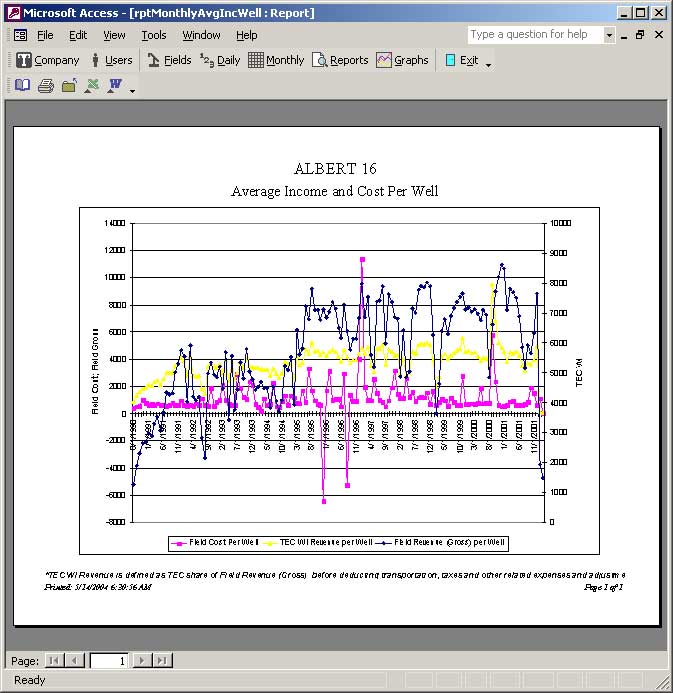Image resolution: width=673 pixels, height=693 pixels.
Task: Click the 'Type a question for help' box
Action: (x=536, y=35)
